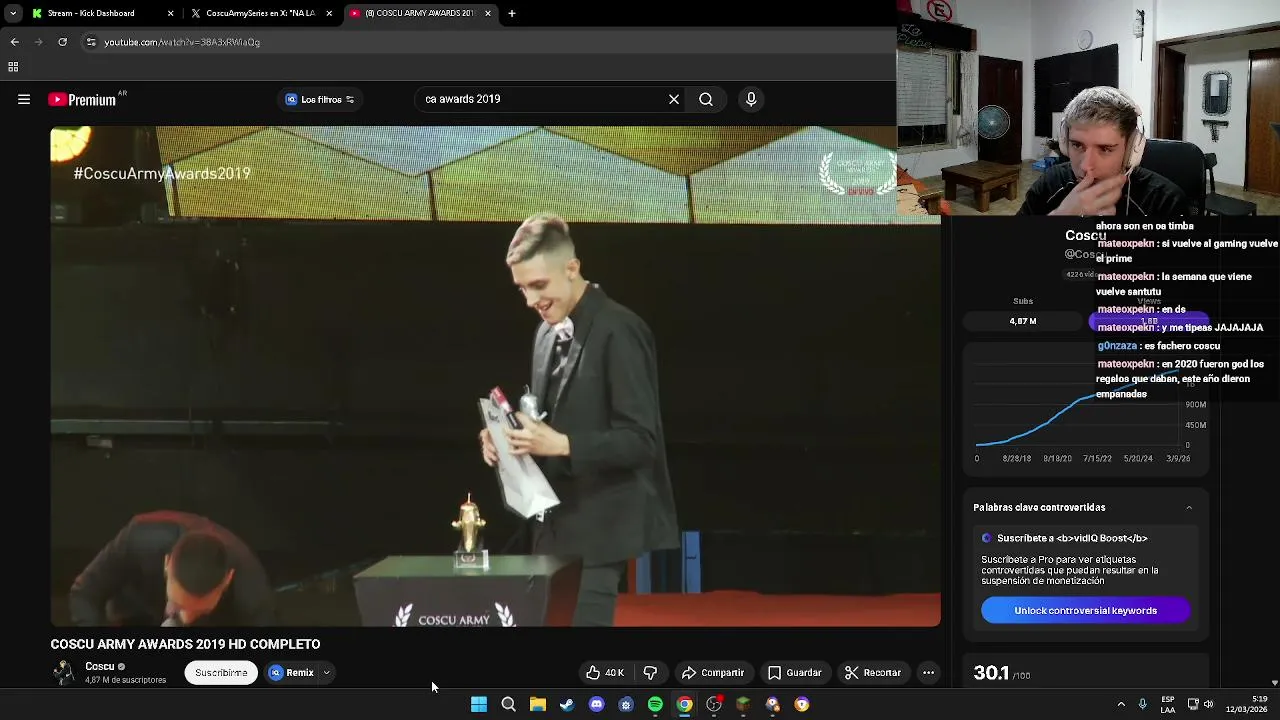Click the YouTube address bar URL
The height and width of the screenshot is (720, 1280).
182,42
